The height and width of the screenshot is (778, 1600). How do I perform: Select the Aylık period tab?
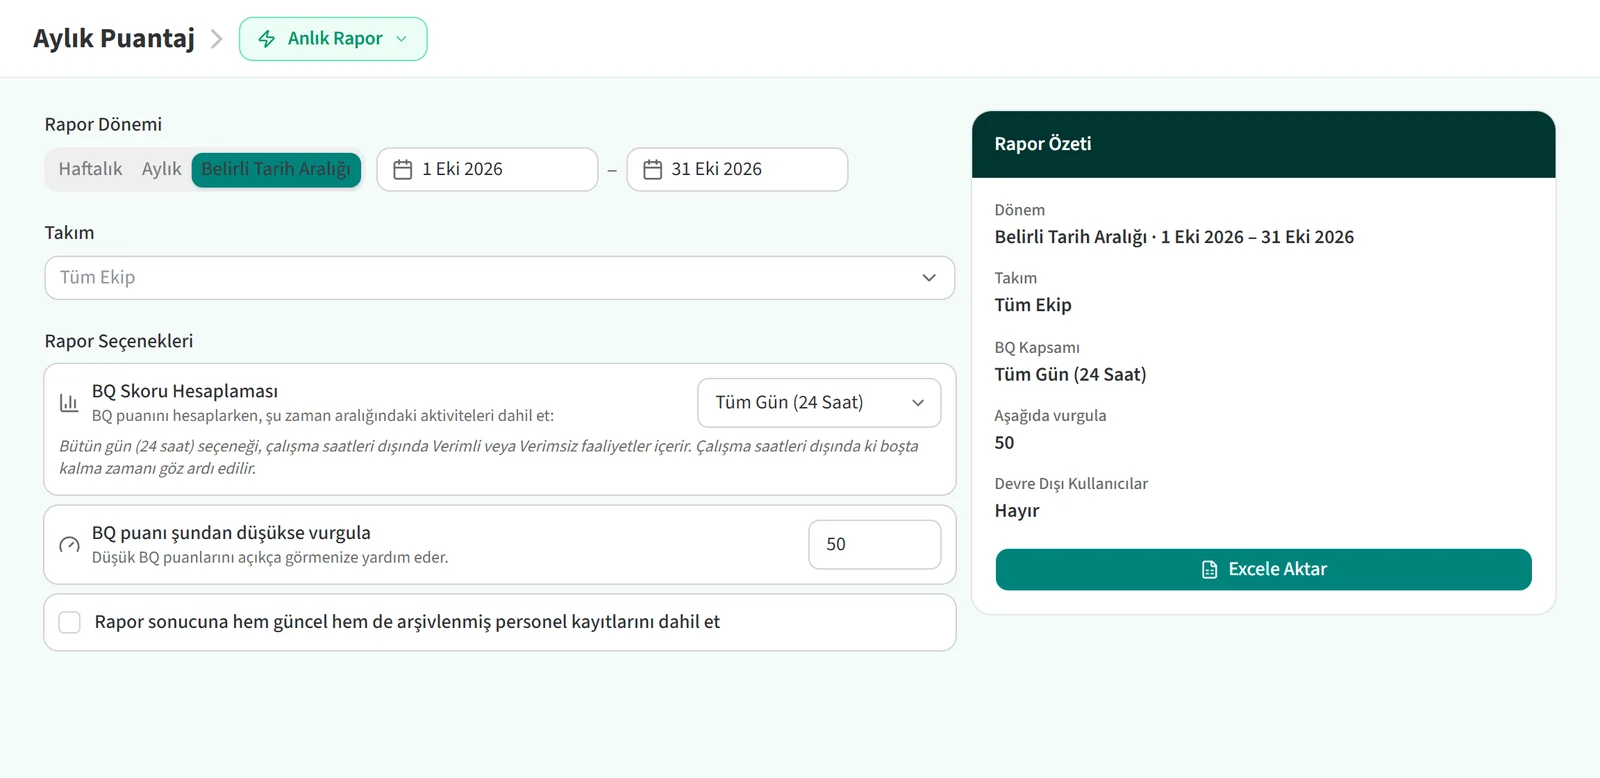point(161,169)
